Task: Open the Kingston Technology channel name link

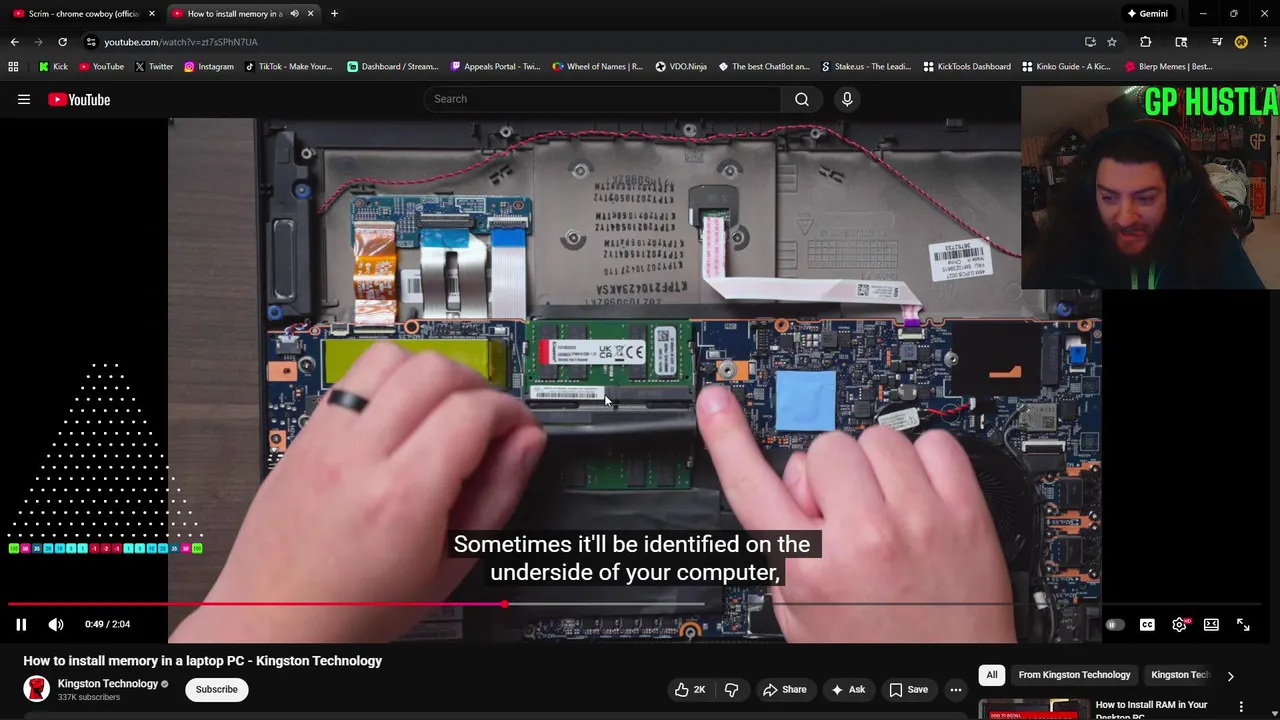Action: click(108, 684)
